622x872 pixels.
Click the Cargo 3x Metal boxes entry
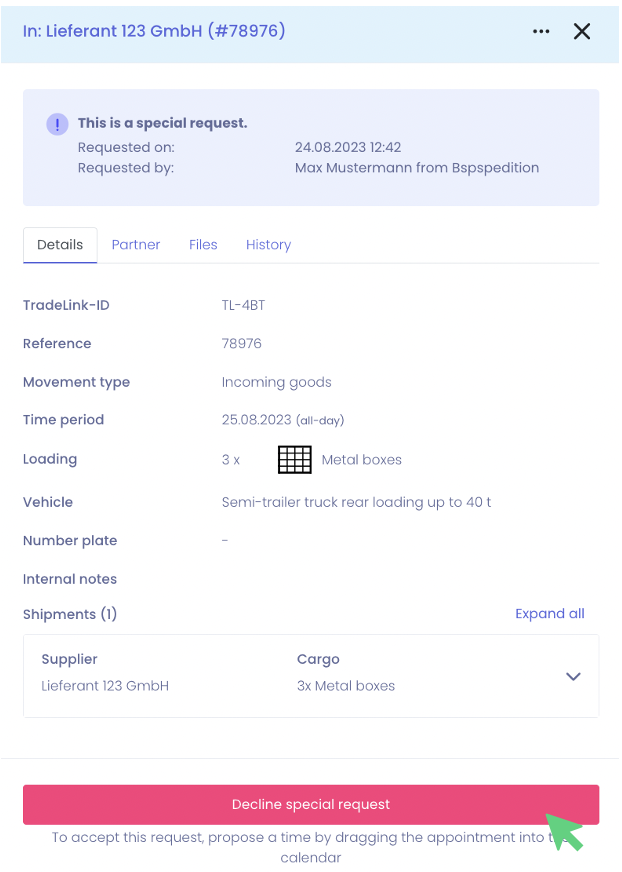tap(346, 686)
